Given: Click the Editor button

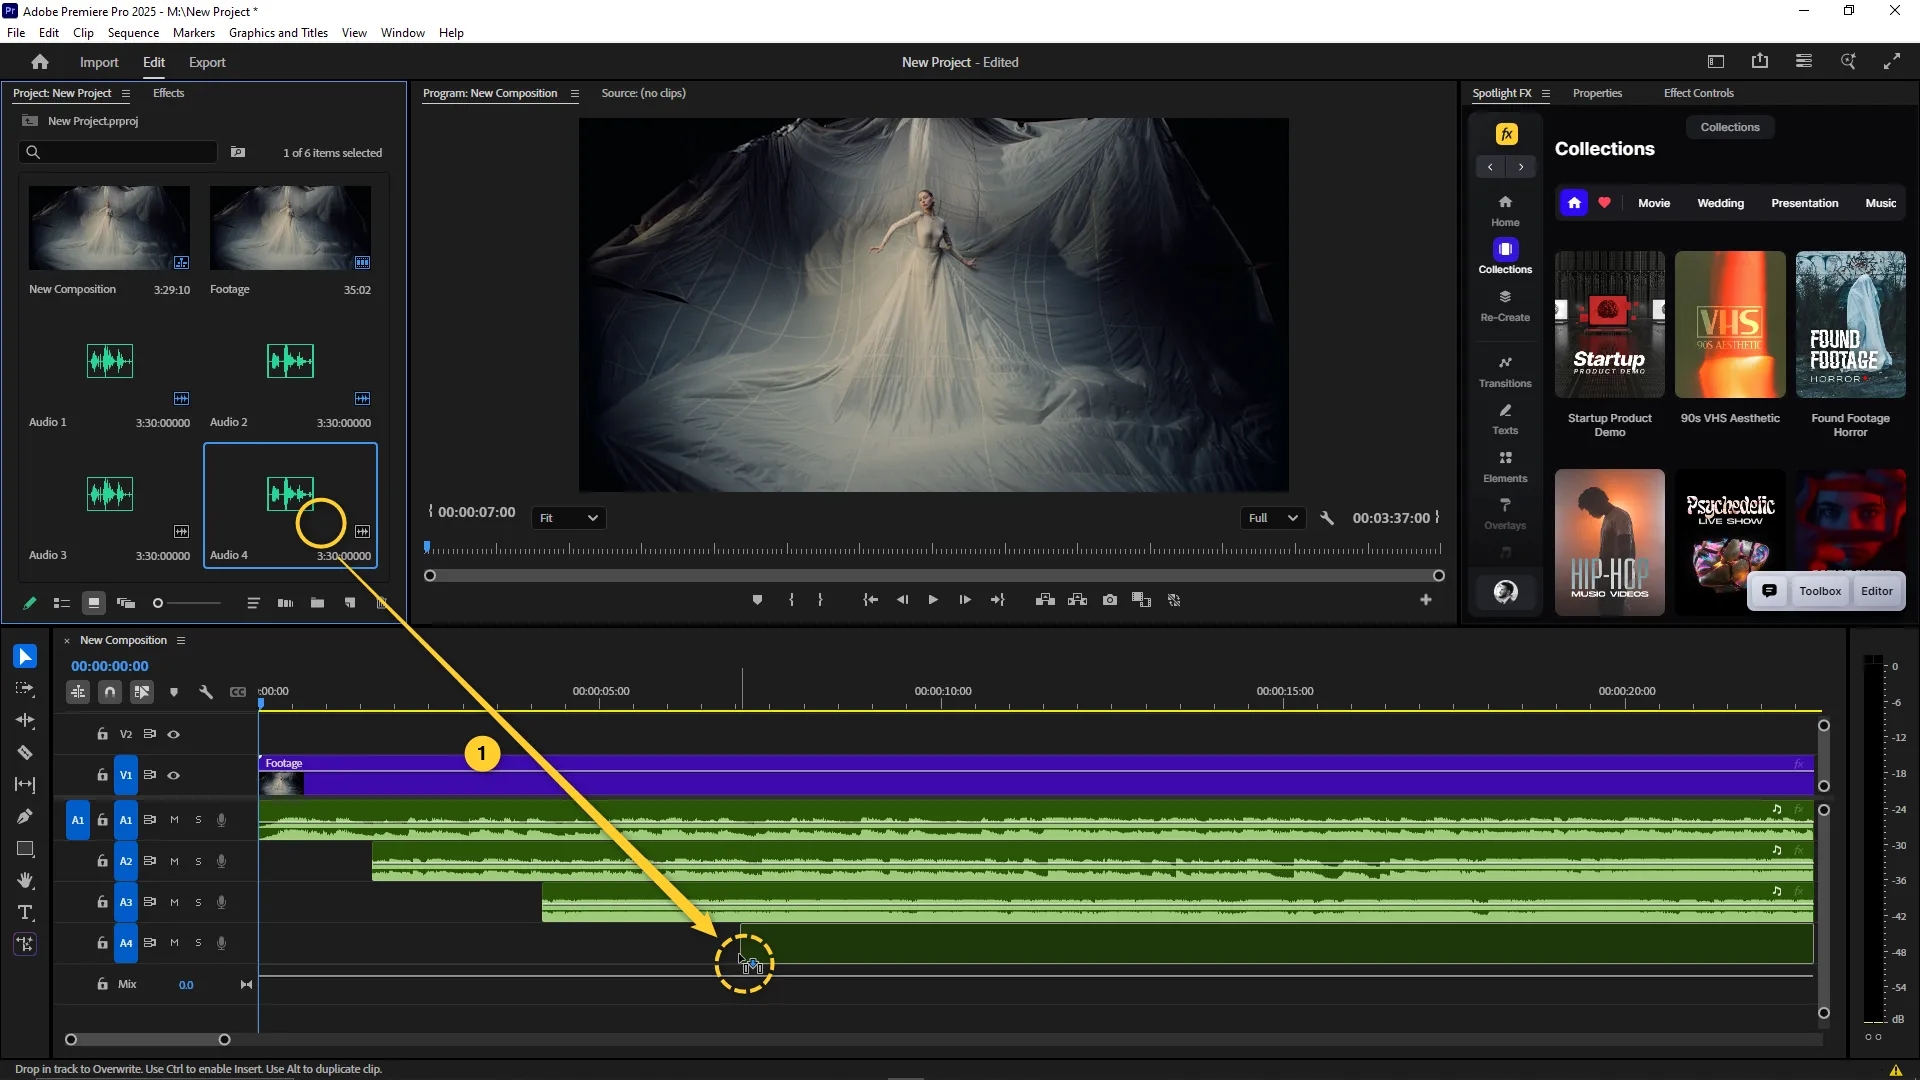Looking at the screenshot, I should point(1877,591).
